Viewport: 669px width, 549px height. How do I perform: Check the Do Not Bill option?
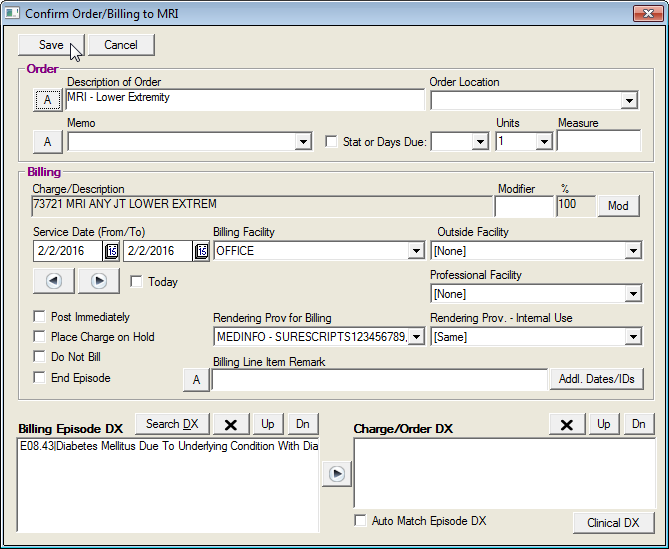(x=39, y=357)
